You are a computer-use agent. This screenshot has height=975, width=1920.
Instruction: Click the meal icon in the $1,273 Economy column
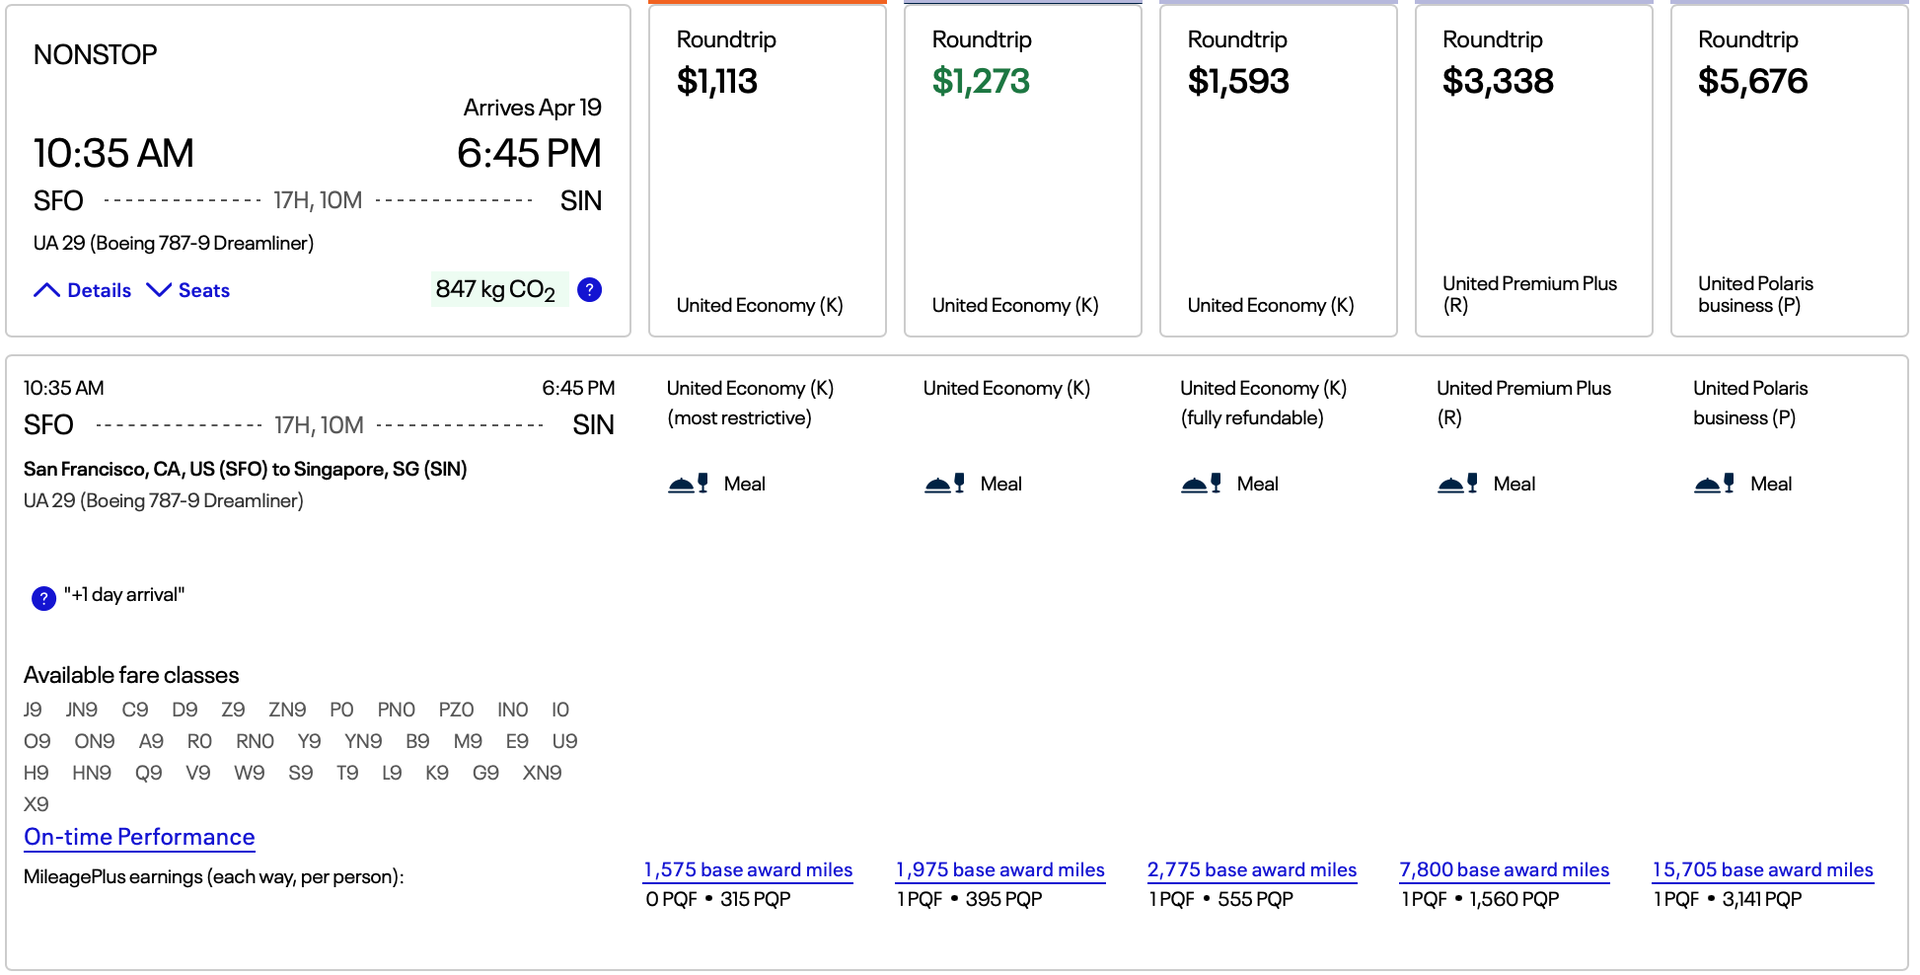(942, 483)
